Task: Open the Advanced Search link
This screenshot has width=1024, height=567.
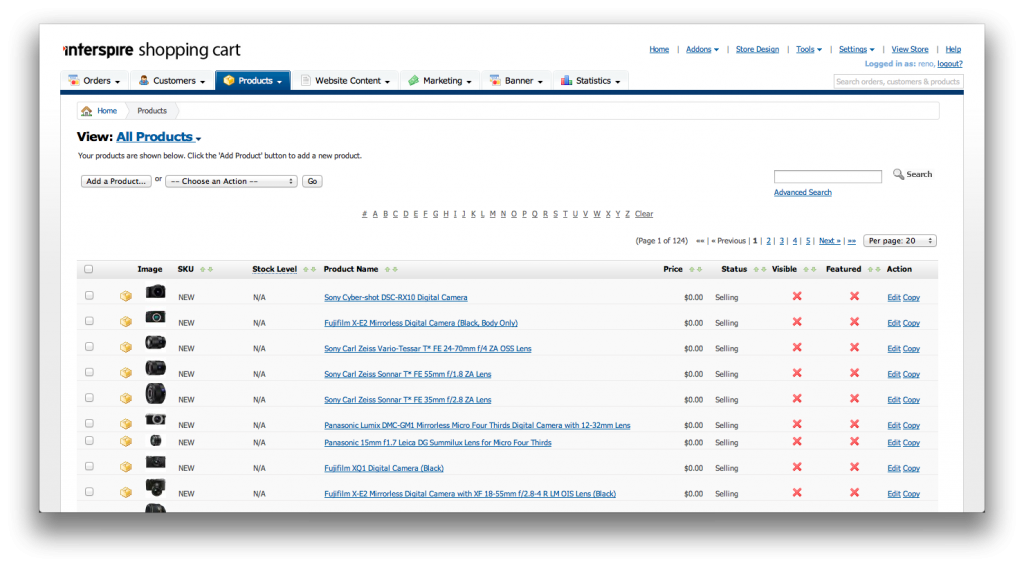Action: 802,192
